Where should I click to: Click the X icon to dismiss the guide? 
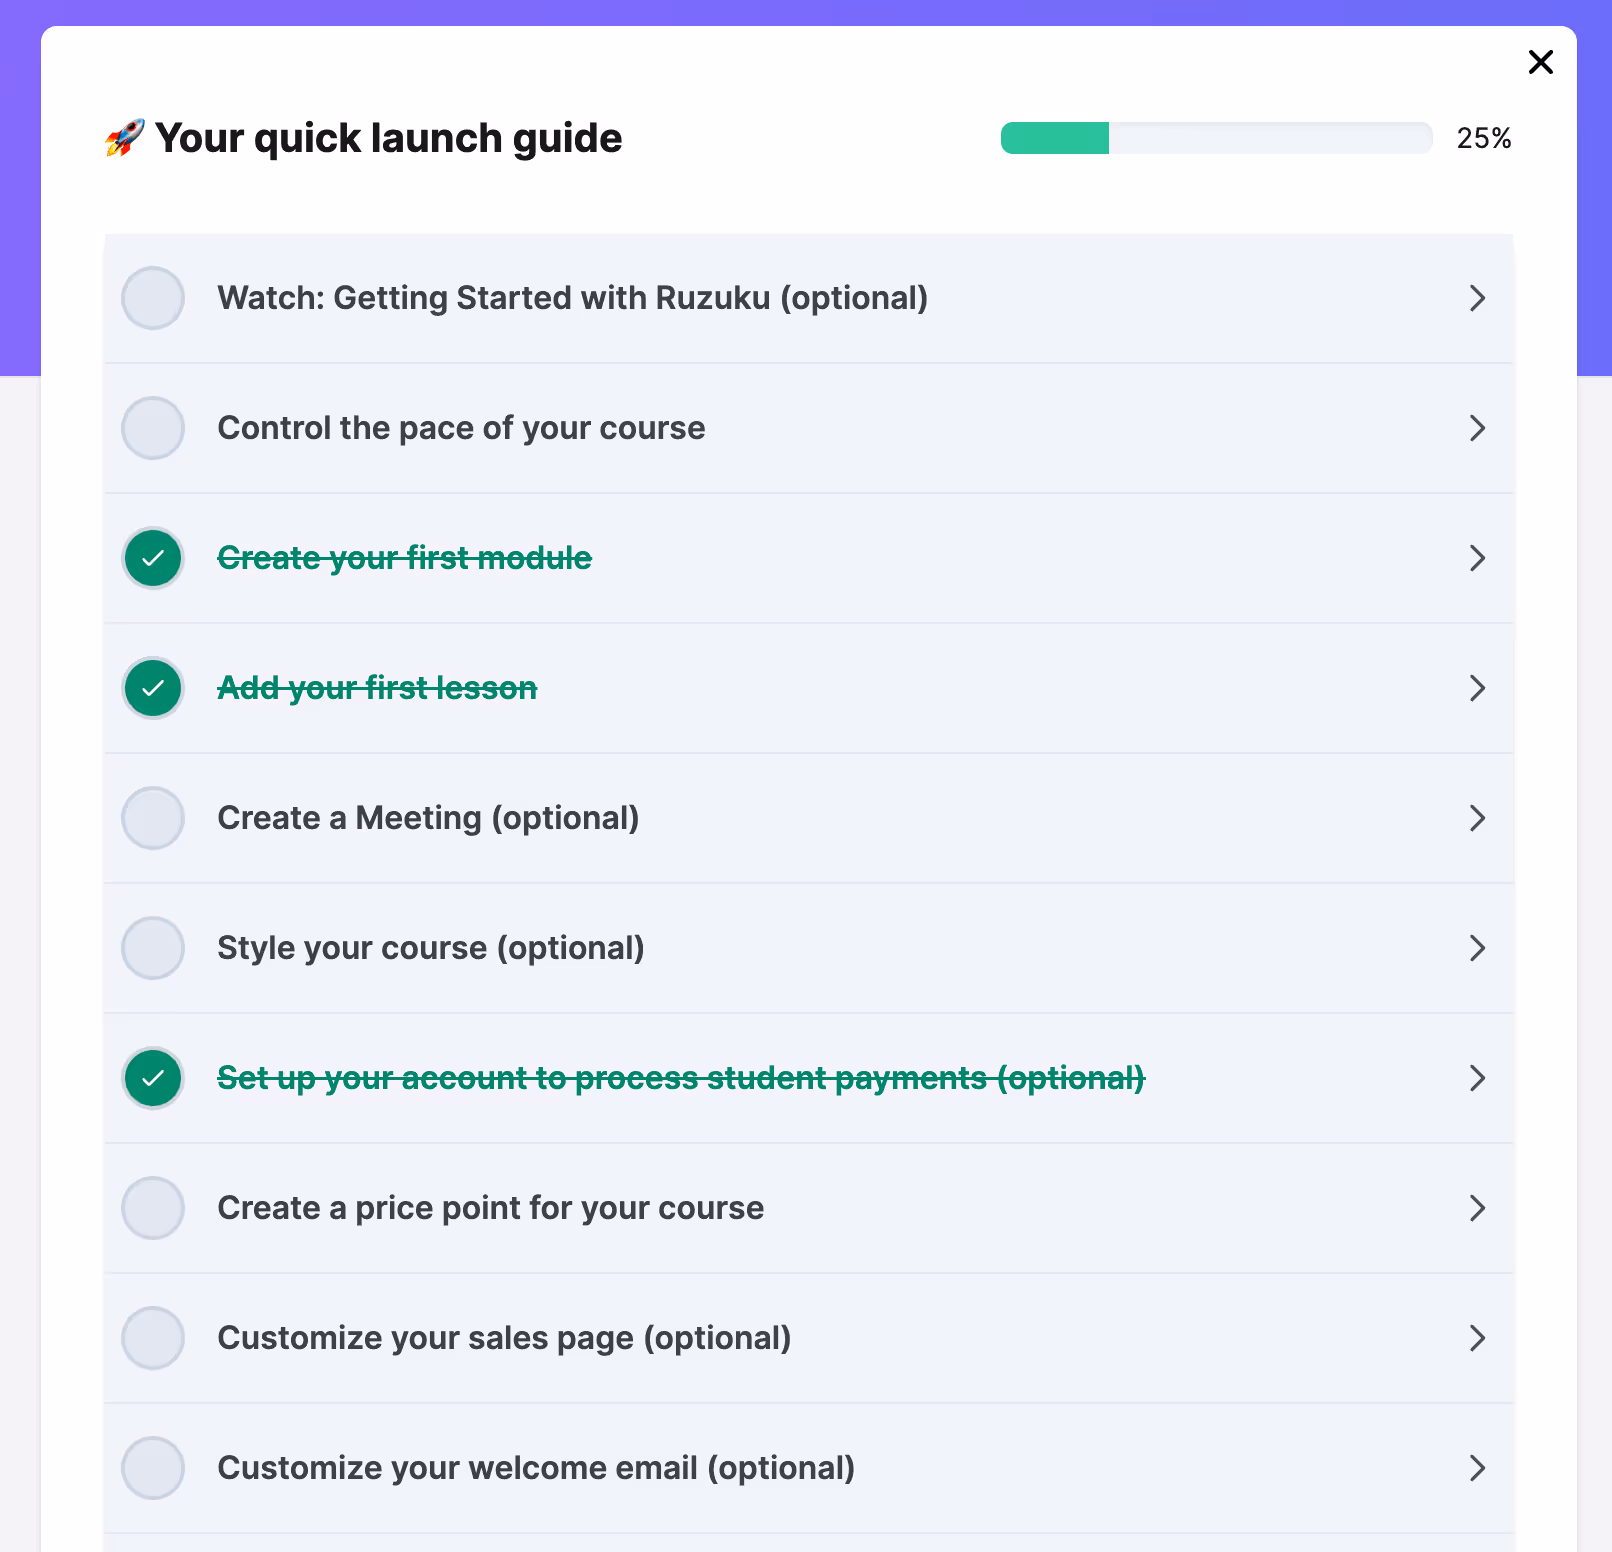tap(1541, 62)
